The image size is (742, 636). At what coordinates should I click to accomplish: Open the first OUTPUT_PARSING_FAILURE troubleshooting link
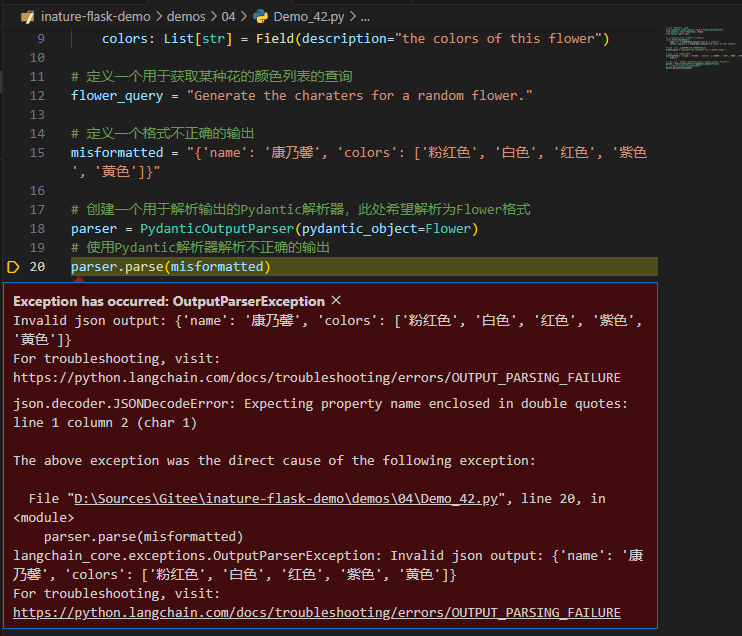click(x=317, y=377)
